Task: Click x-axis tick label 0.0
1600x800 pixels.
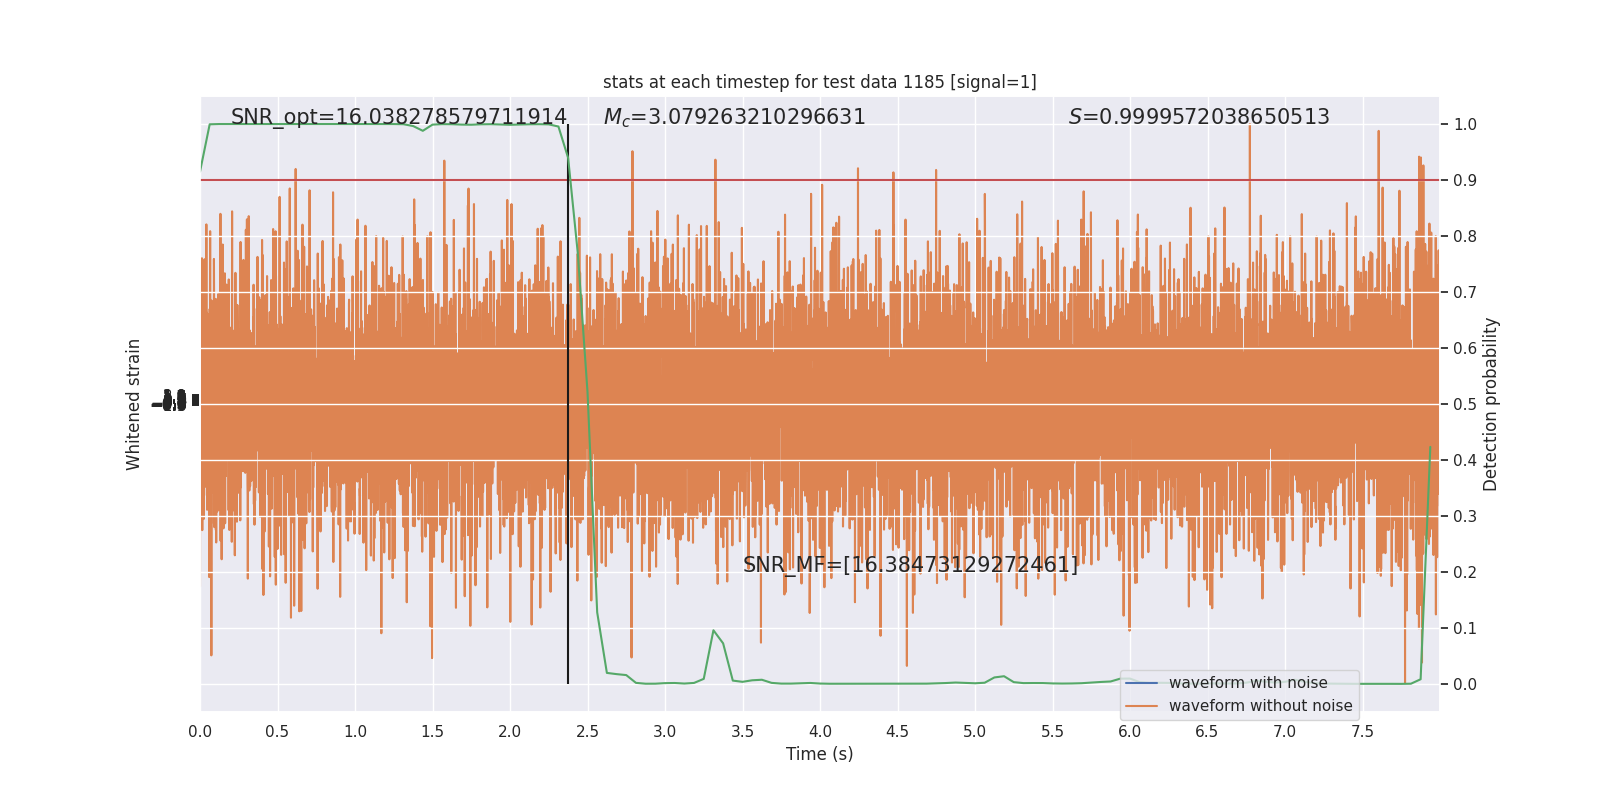Action: click(200, 732)
